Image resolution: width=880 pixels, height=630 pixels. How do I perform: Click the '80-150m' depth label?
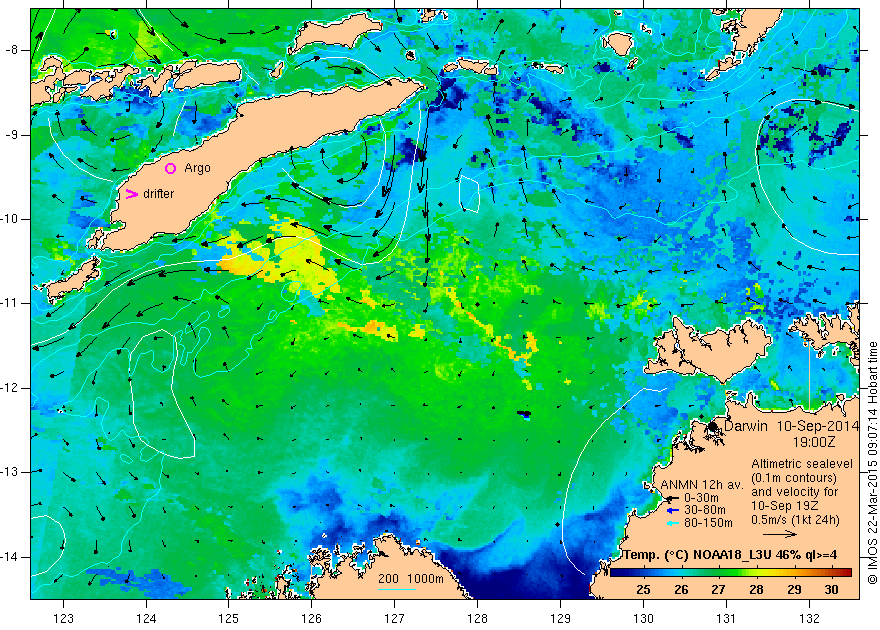(x=708, y=523)
